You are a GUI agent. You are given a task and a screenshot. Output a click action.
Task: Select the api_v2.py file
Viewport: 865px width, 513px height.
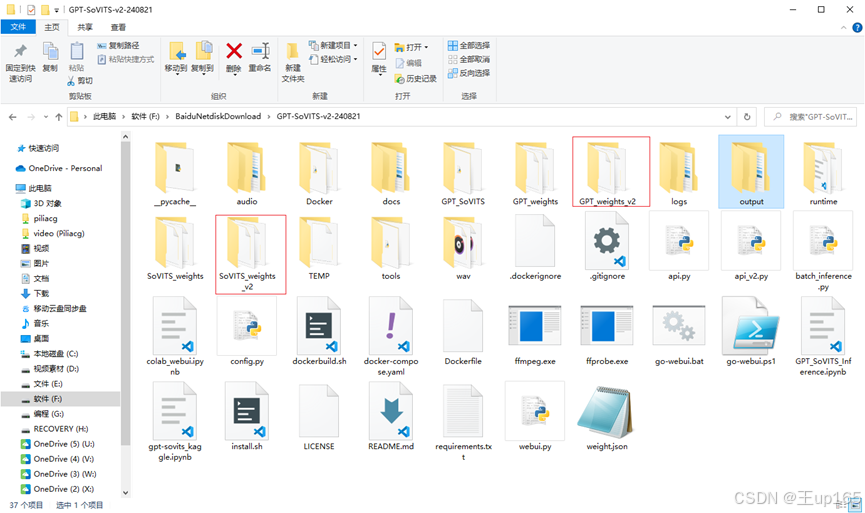(751, 247)
